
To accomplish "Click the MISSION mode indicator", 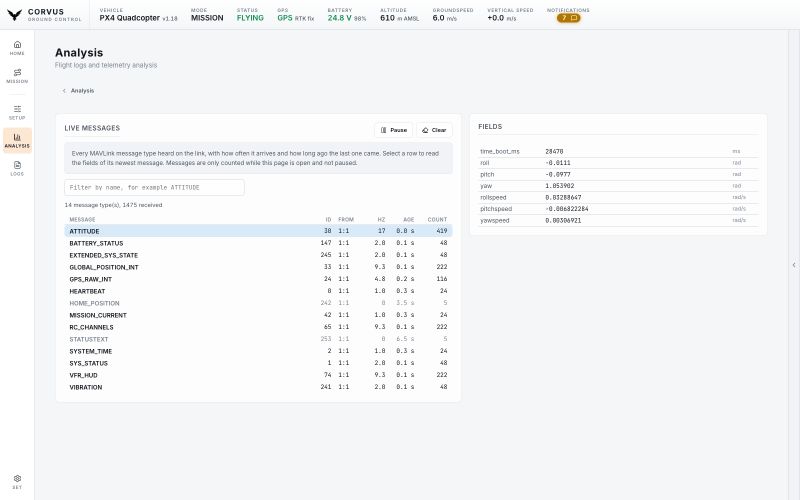I will 207,18.
